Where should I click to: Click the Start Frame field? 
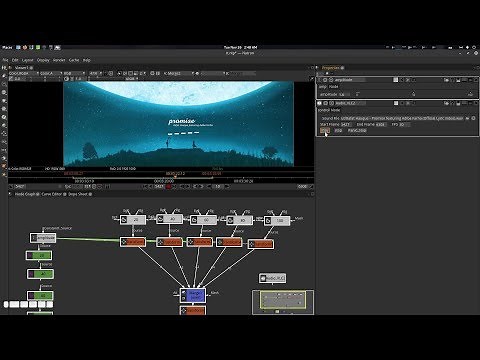click(x=346, y=124)
